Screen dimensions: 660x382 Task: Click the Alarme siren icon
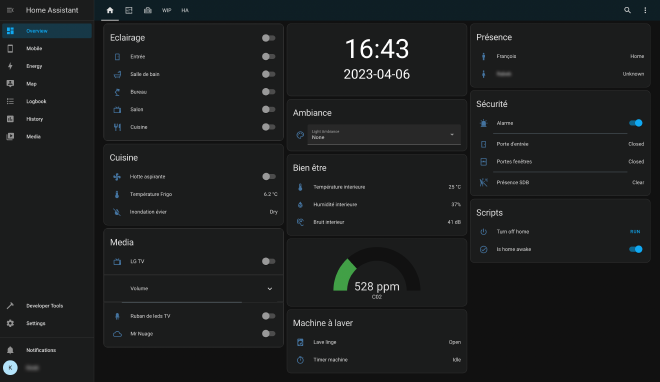[x=484, y=123]
